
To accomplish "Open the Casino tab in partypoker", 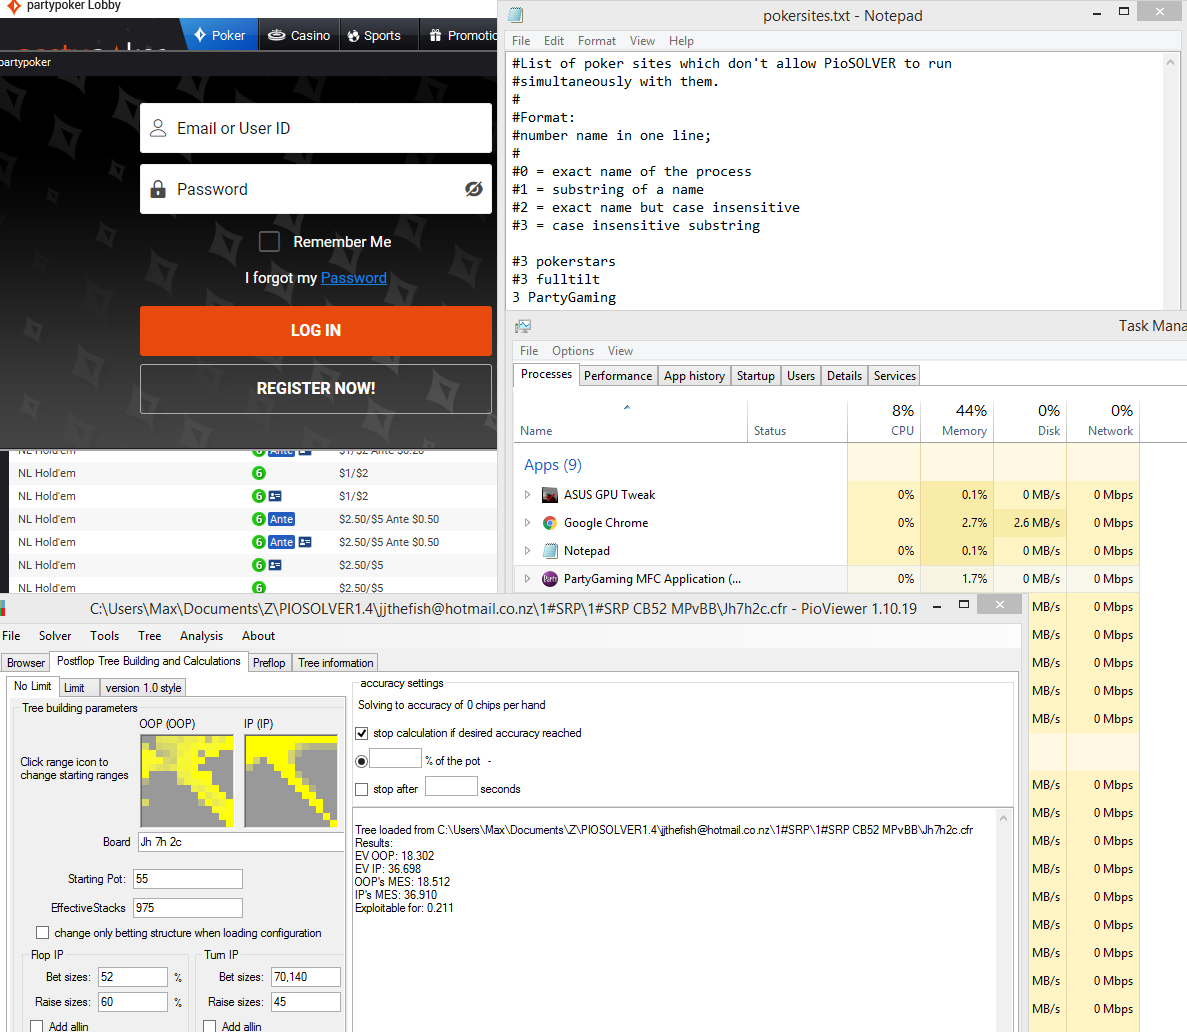I will click(300, 35).
